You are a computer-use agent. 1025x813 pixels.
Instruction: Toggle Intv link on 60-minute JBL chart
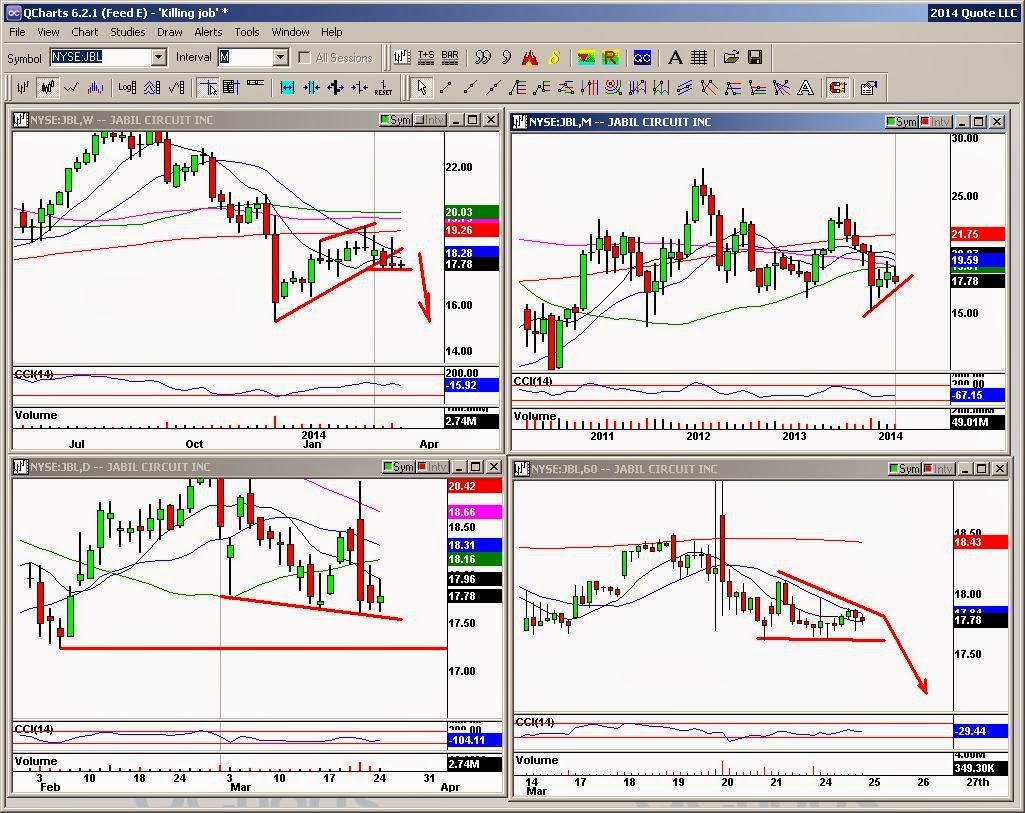[939, 469]
